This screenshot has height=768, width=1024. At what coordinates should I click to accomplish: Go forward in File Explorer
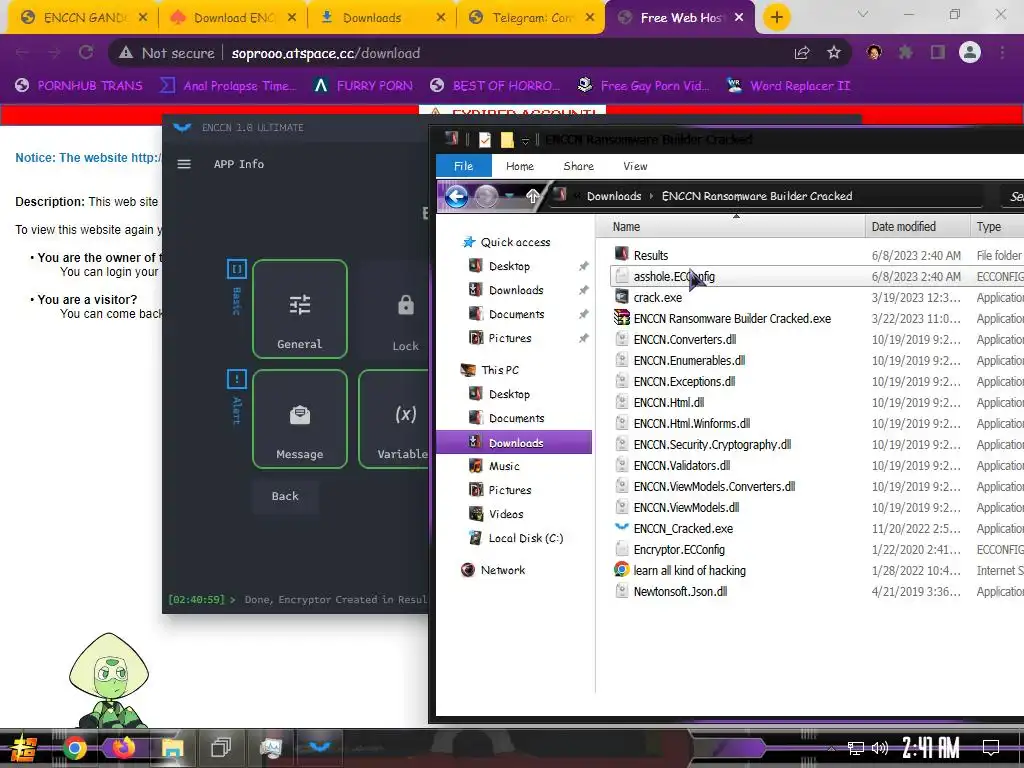point(487,196)
